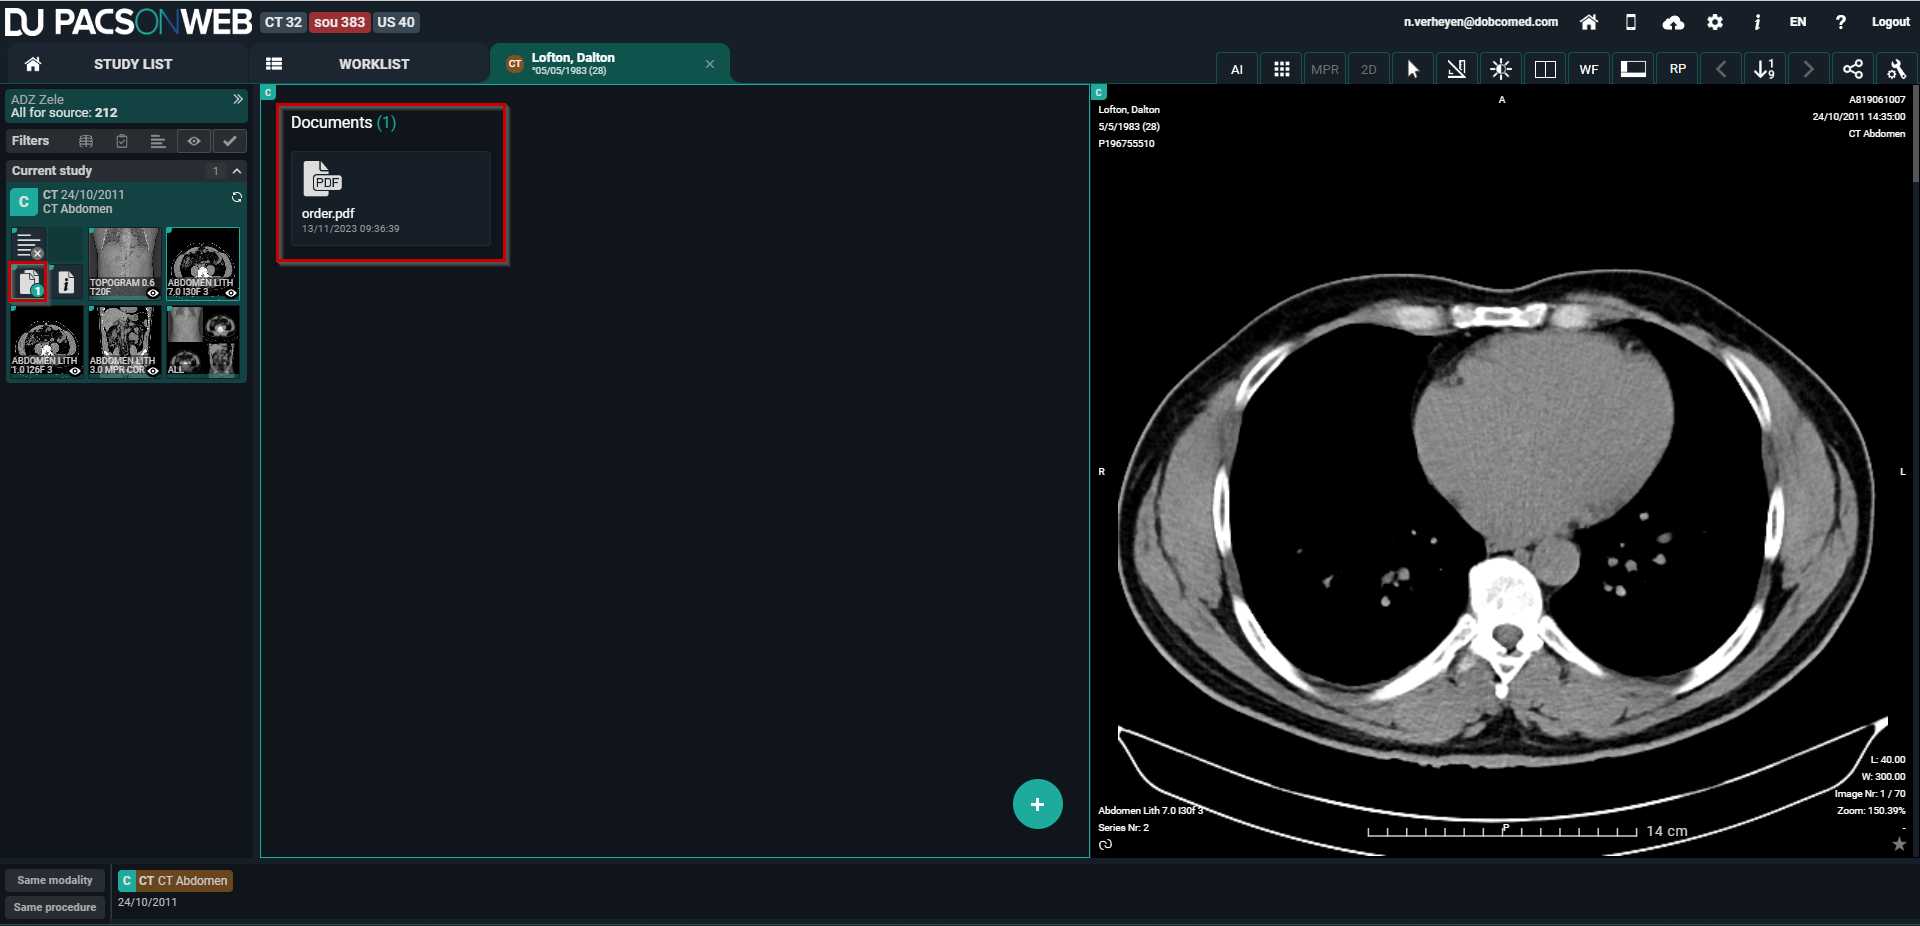Viewport: 1920px width, 926px height.
Task: Toggle the checkmark filter button
Action: [x=230, y=141]
